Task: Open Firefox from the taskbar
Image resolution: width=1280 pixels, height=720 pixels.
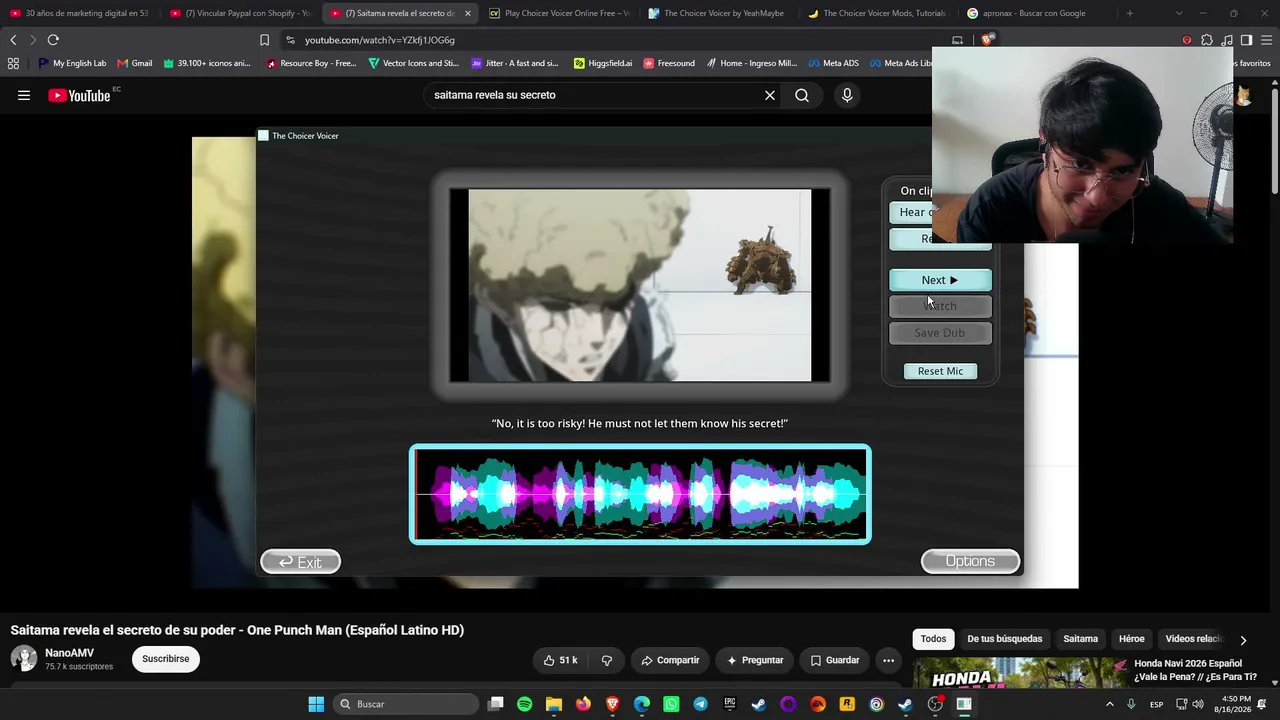Action: coord(583,704)
